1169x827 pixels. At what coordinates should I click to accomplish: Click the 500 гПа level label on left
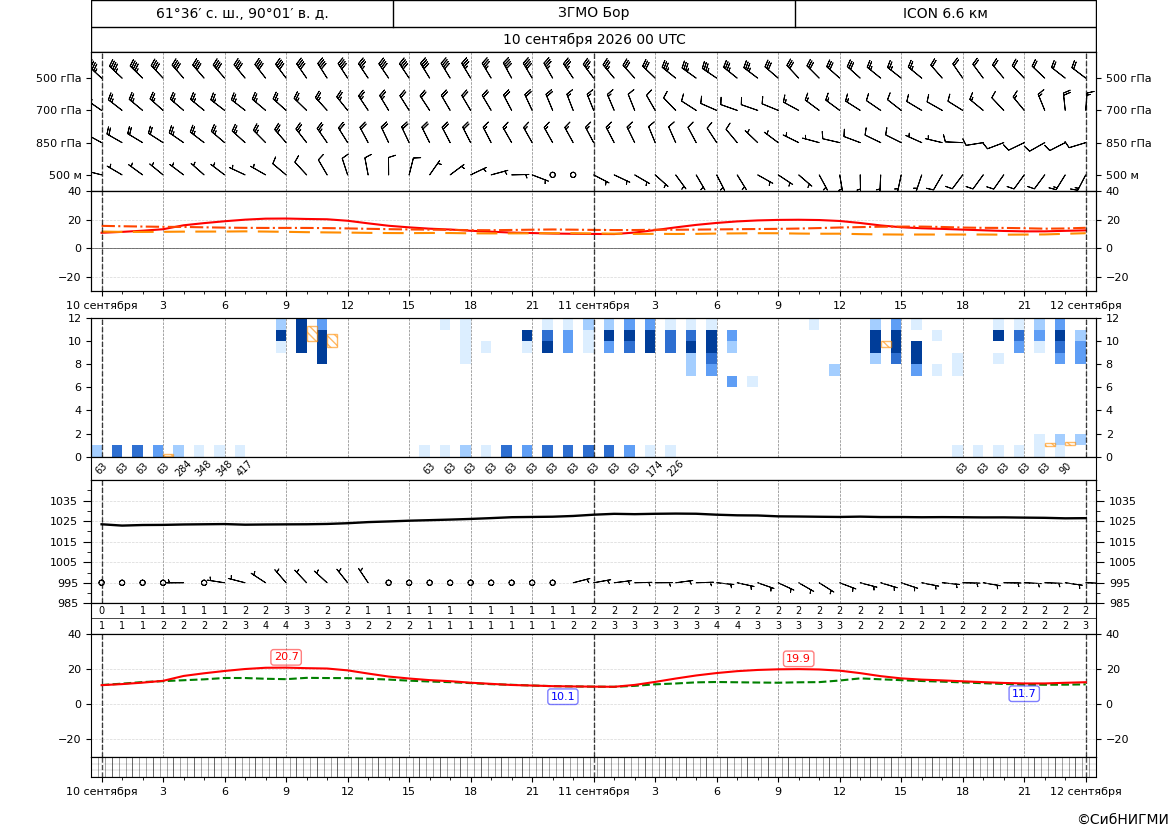(x=59, y=78)
